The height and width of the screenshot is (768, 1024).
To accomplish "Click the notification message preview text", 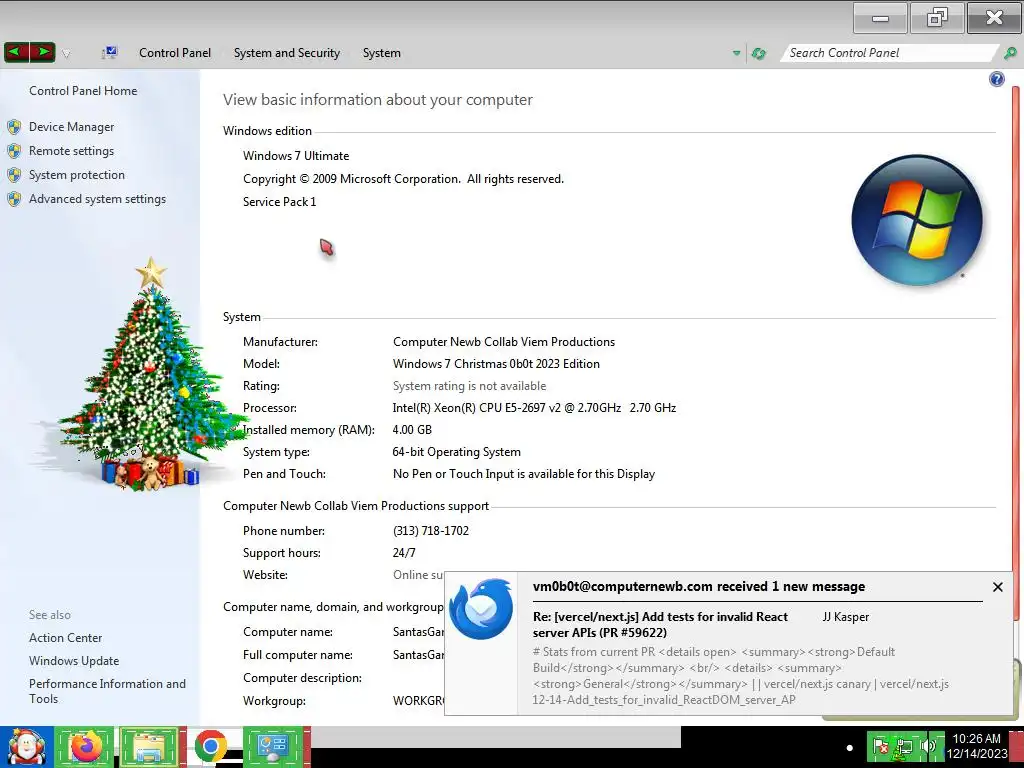I will pyautogui.click(x=741, y=676).
